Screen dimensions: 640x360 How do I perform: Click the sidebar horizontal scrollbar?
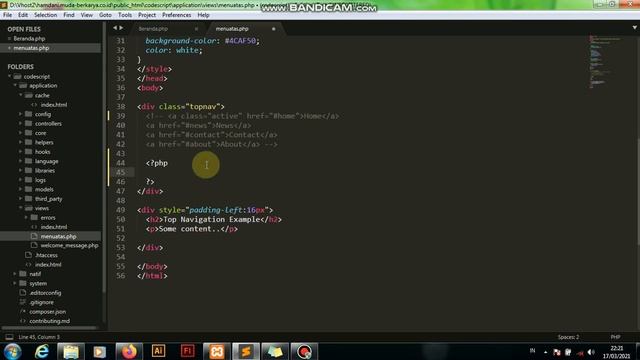[50, 328]
